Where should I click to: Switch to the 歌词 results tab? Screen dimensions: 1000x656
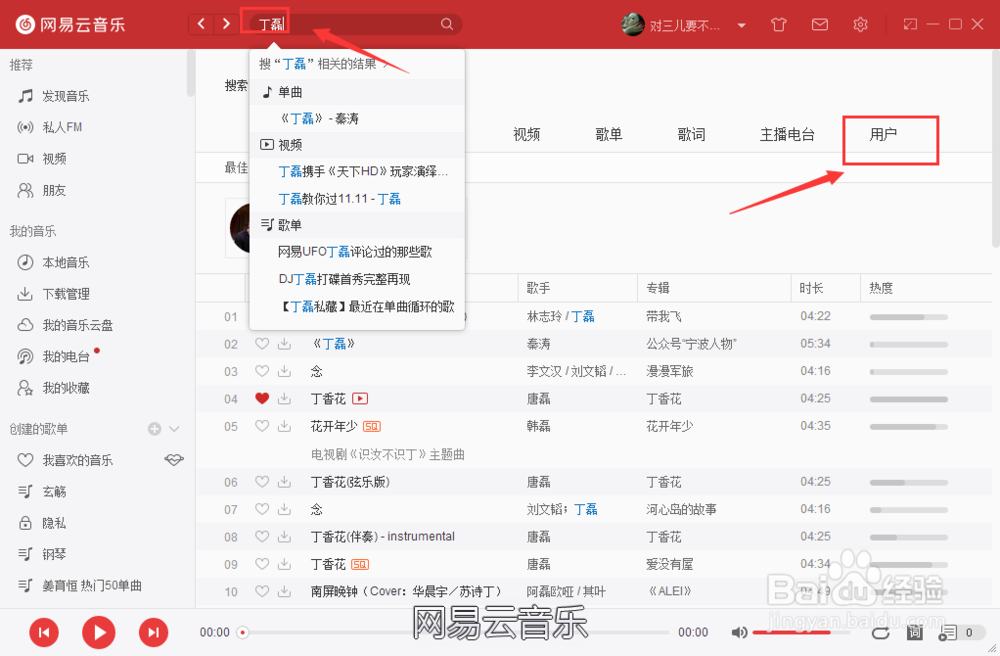coord(691,135)
